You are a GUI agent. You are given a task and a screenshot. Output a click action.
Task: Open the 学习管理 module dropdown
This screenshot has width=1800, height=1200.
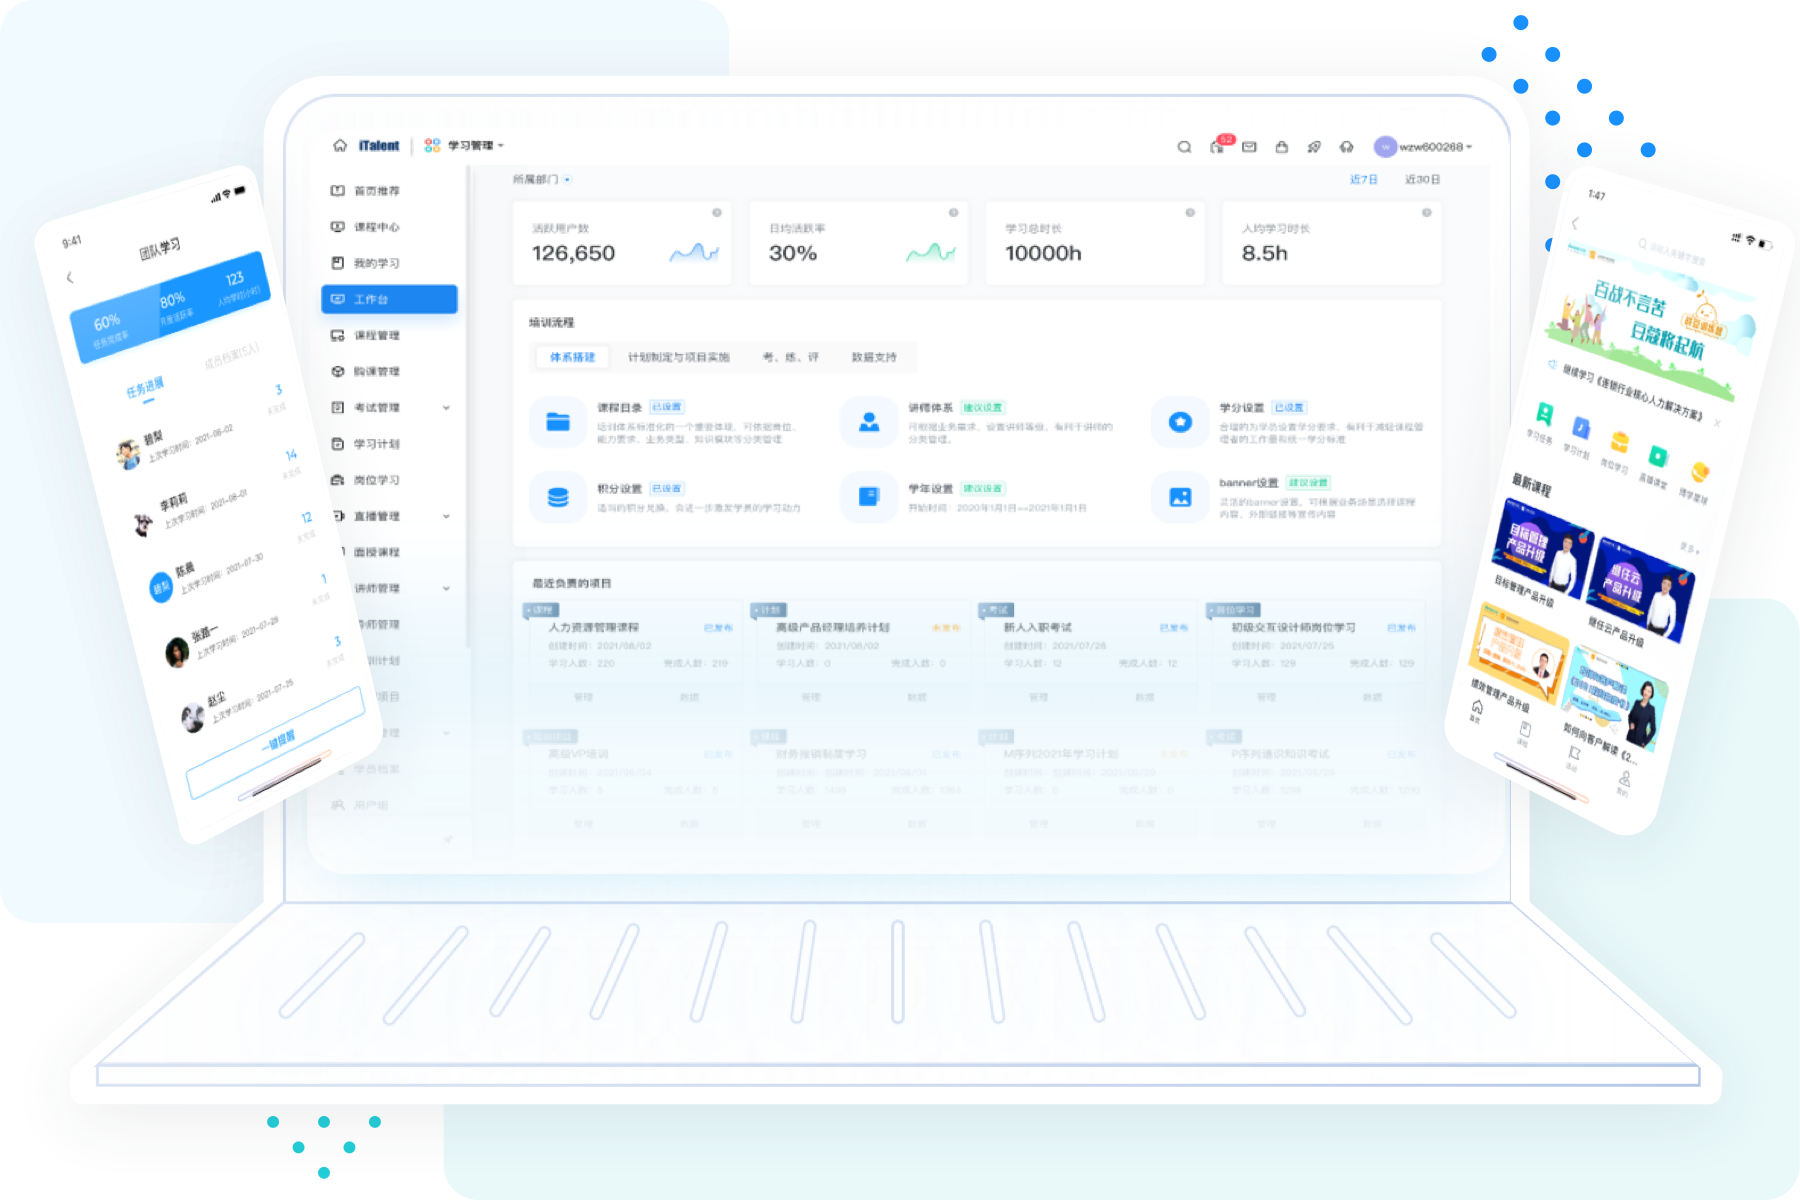click(470, 146)
